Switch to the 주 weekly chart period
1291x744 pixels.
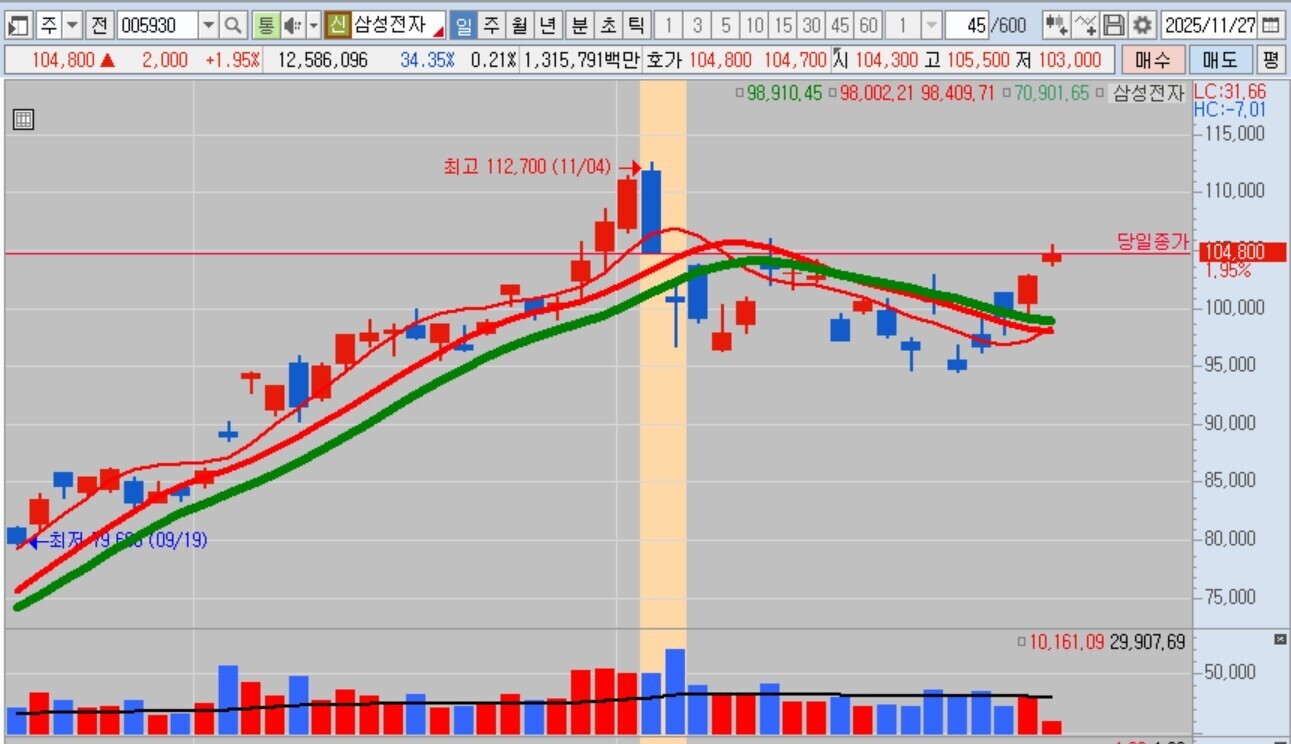click(x=491, y=25)
